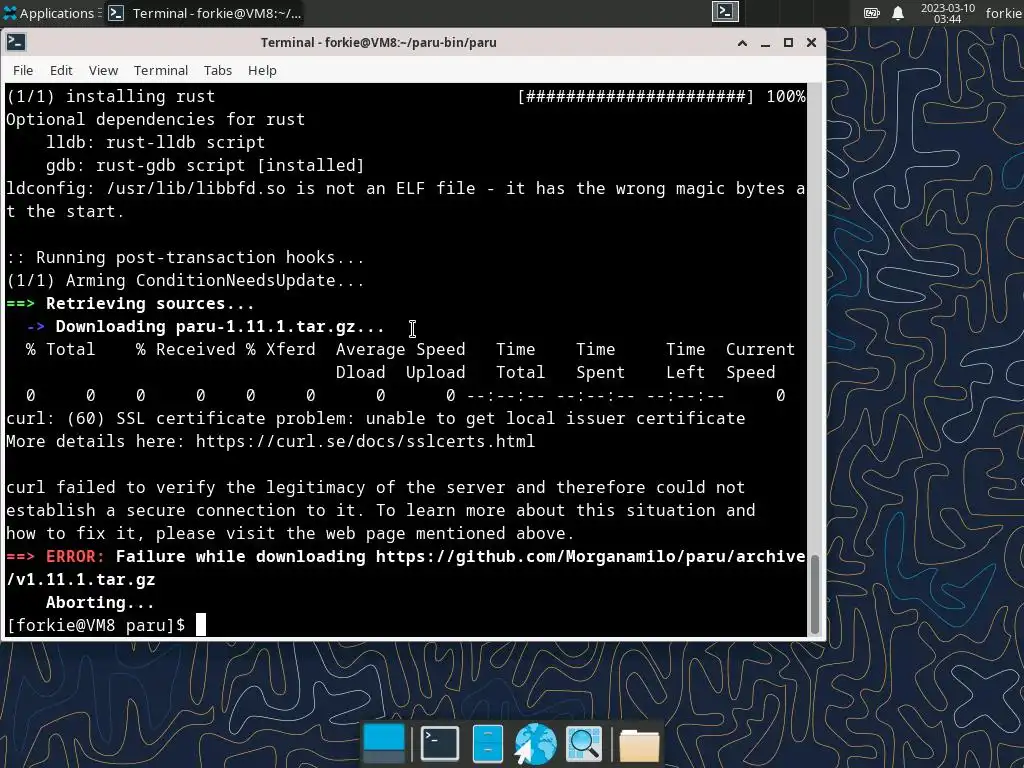Click the 'Downloading paru-1.11.1.tar.gz...' text
1024x768 pixels.
220,327
